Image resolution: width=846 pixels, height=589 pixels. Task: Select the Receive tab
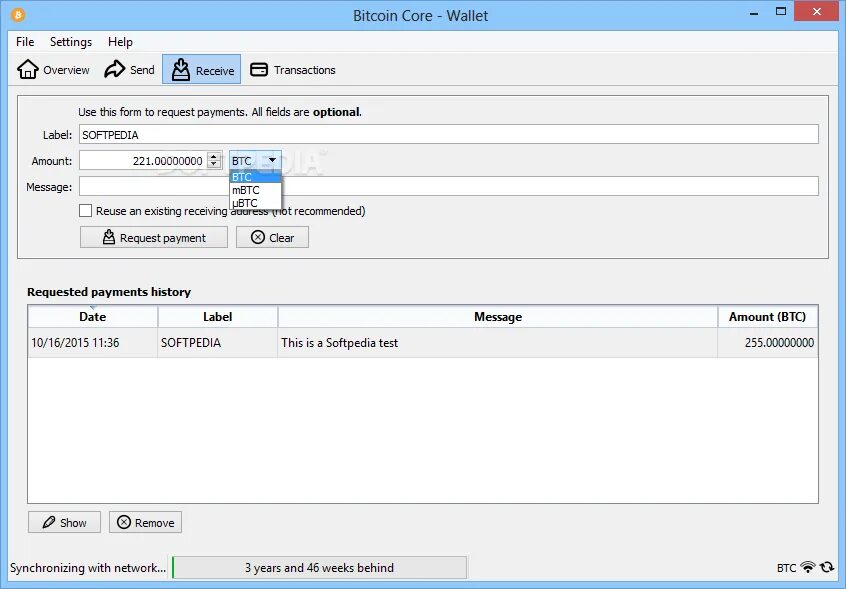(x=202, y=70)
